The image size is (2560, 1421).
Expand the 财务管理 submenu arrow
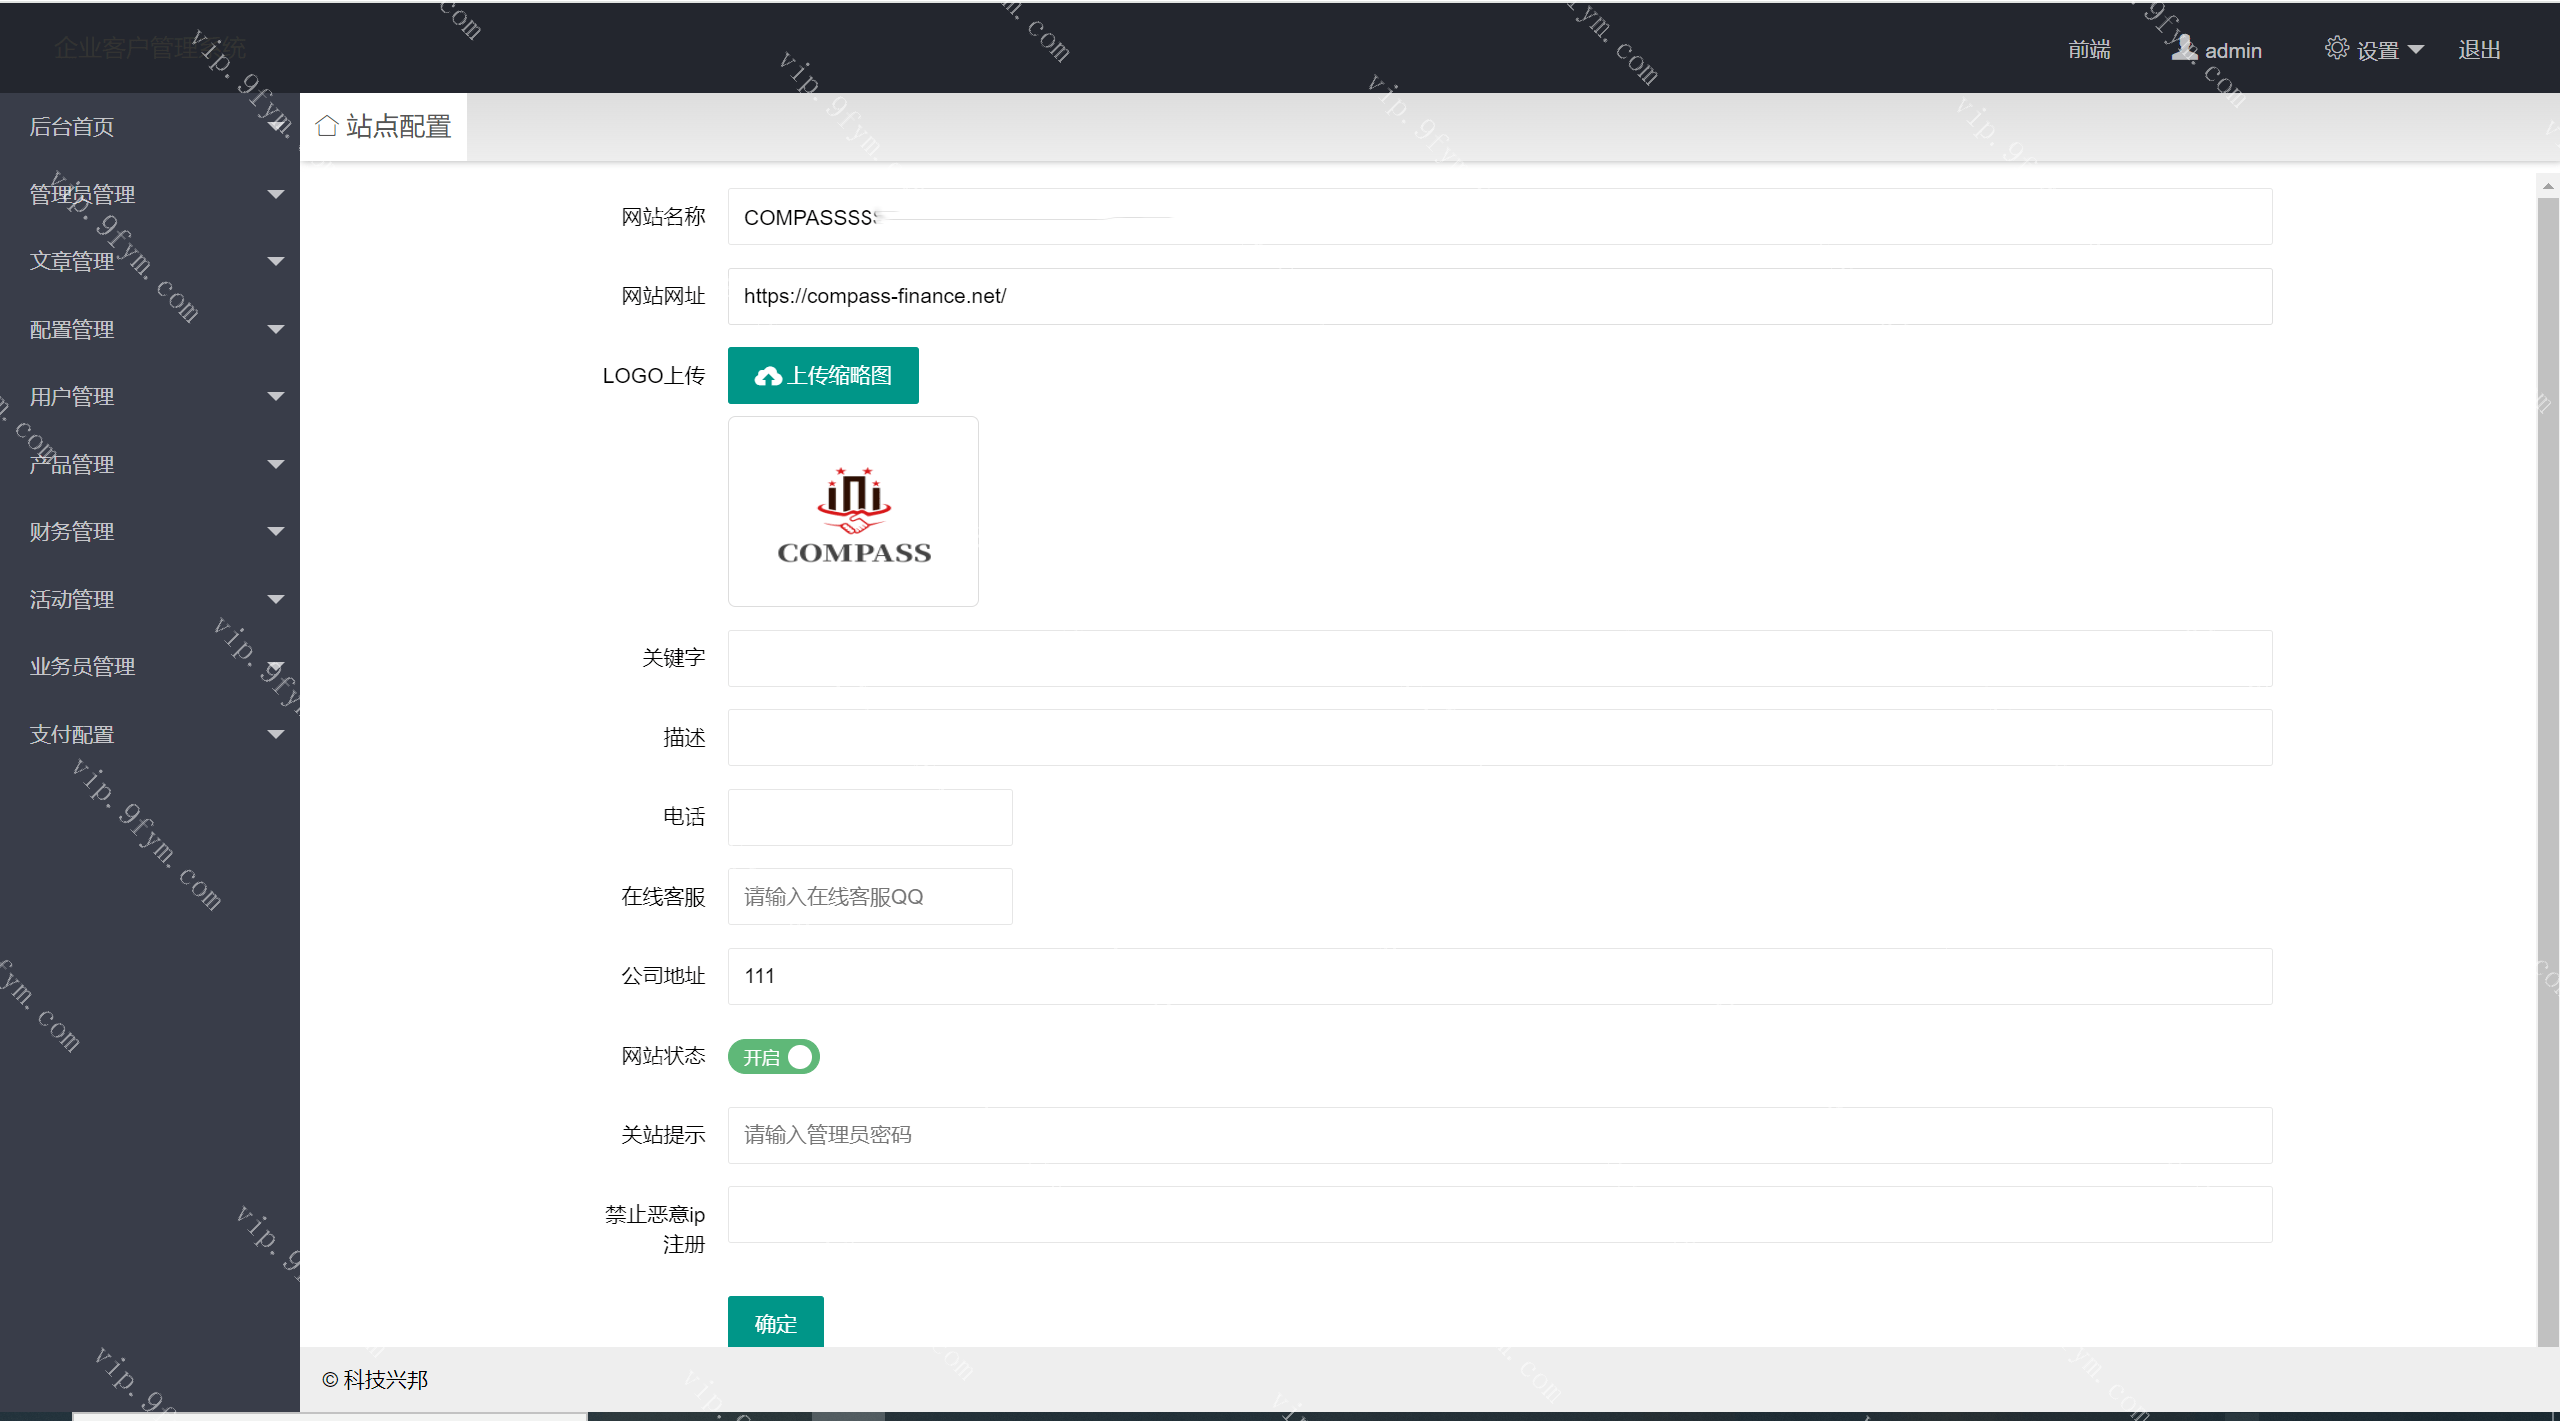[x=276, y=532]
